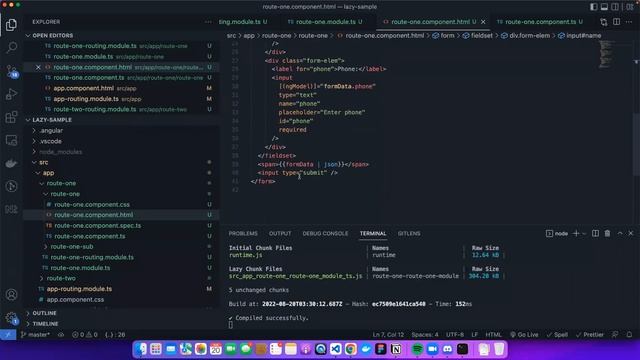
Task: Open the Accounts menu icon
Action: [11, 294]
